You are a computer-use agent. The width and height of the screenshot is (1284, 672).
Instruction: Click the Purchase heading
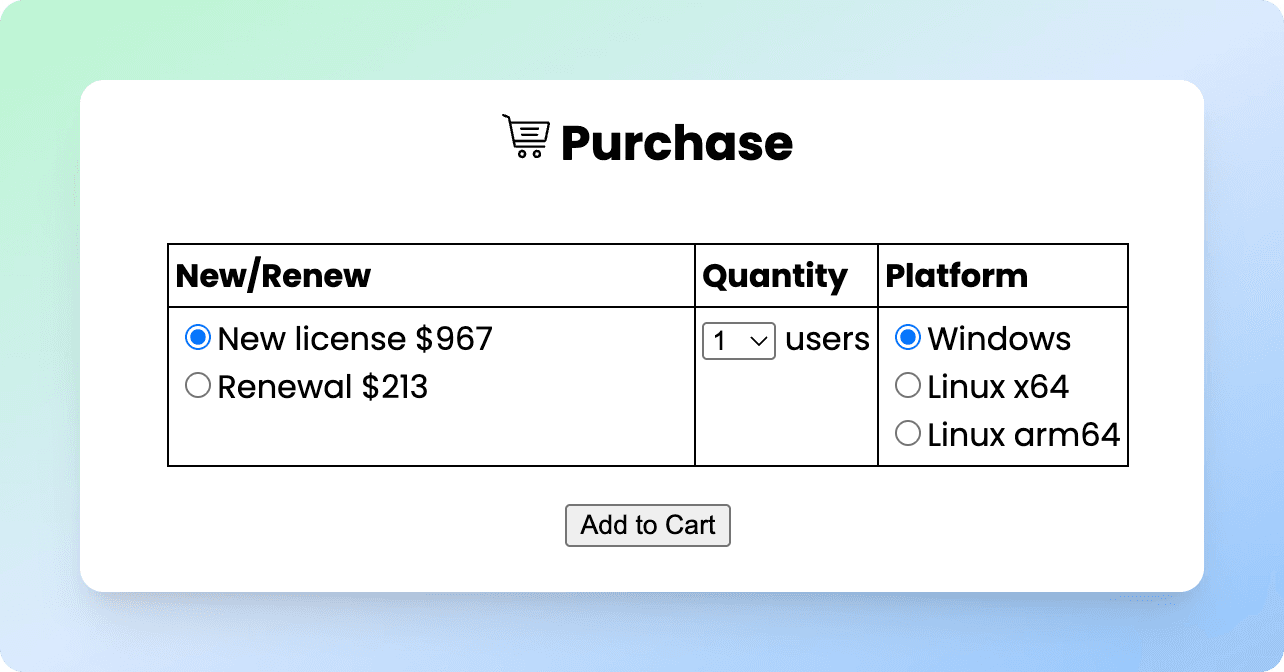[x=676, y=142]
